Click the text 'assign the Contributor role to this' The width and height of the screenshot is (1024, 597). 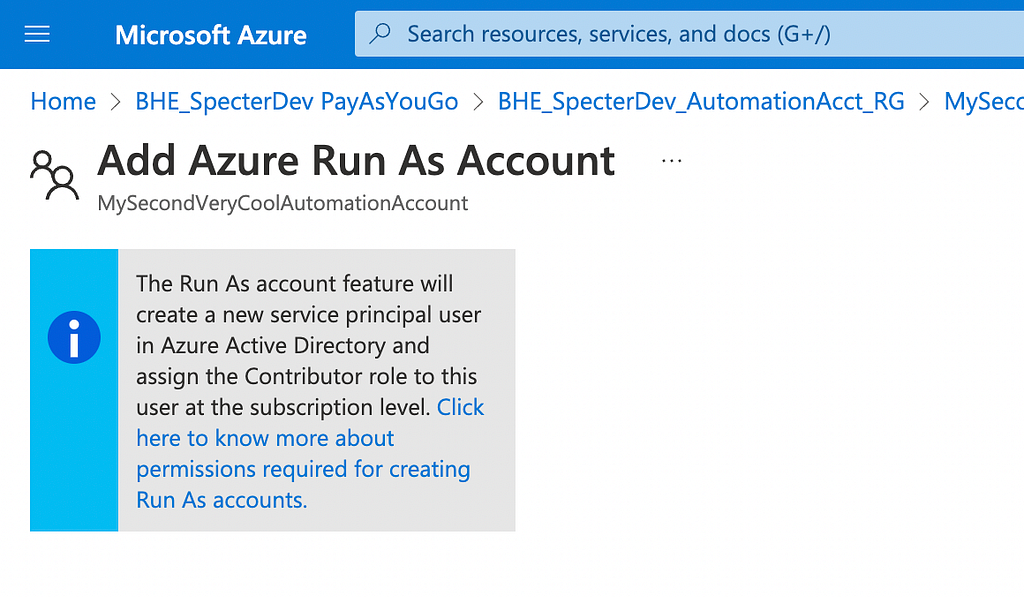[x=306, y=376]
